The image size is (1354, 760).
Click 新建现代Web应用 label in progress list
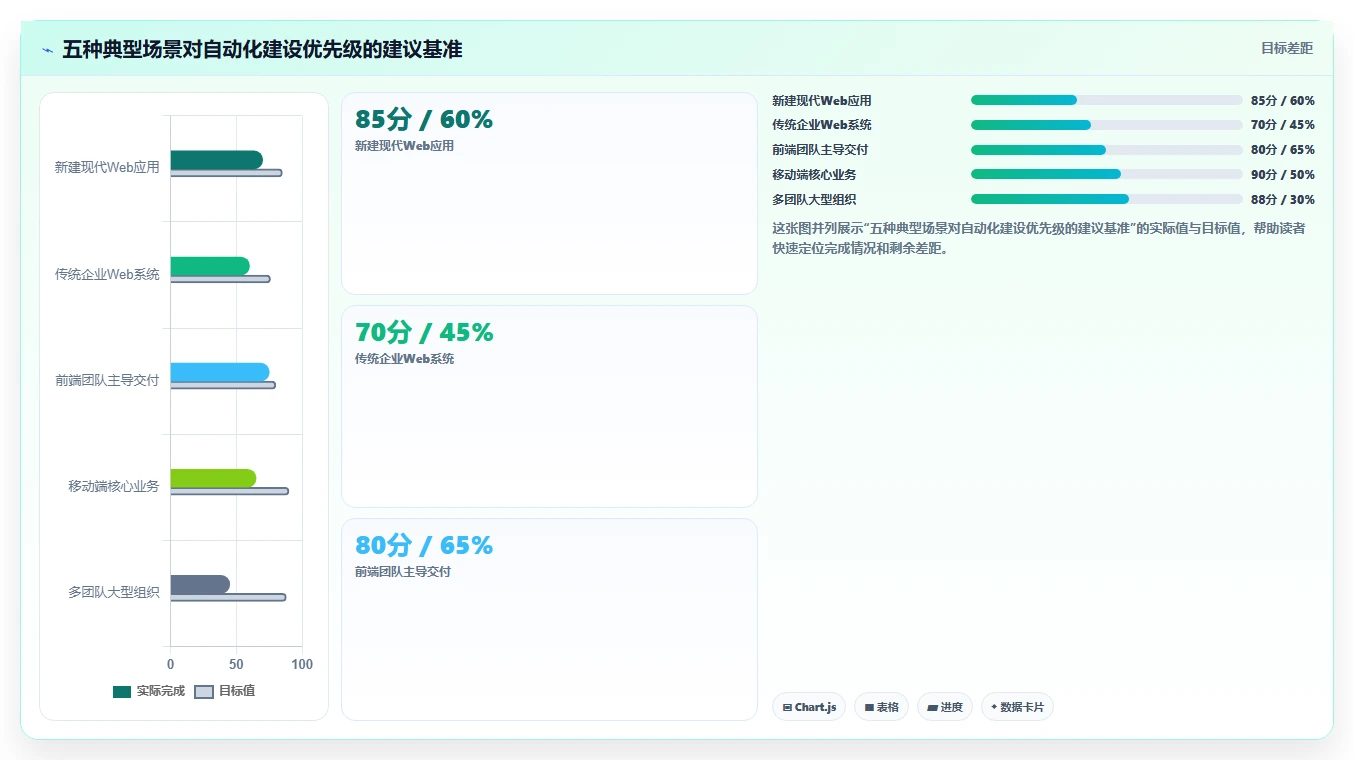coord(822,100)
